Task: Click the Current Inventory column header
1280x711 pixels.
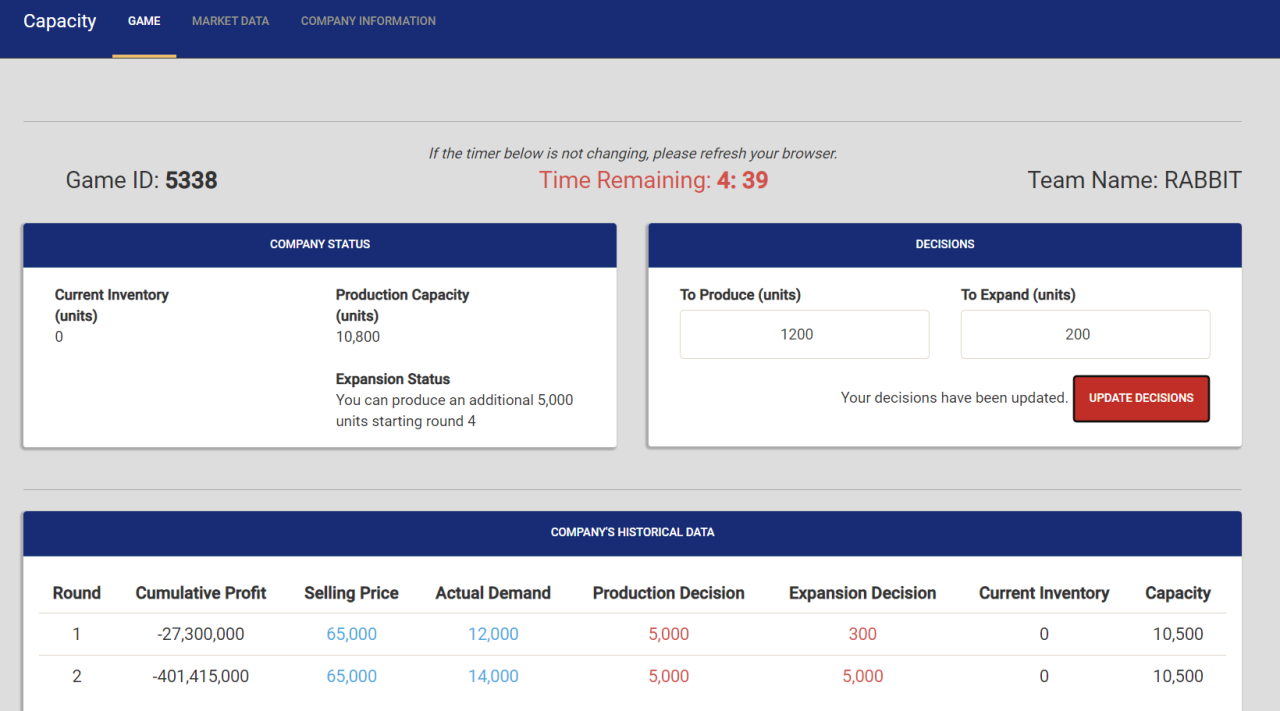Action: tap(1044, 593)
